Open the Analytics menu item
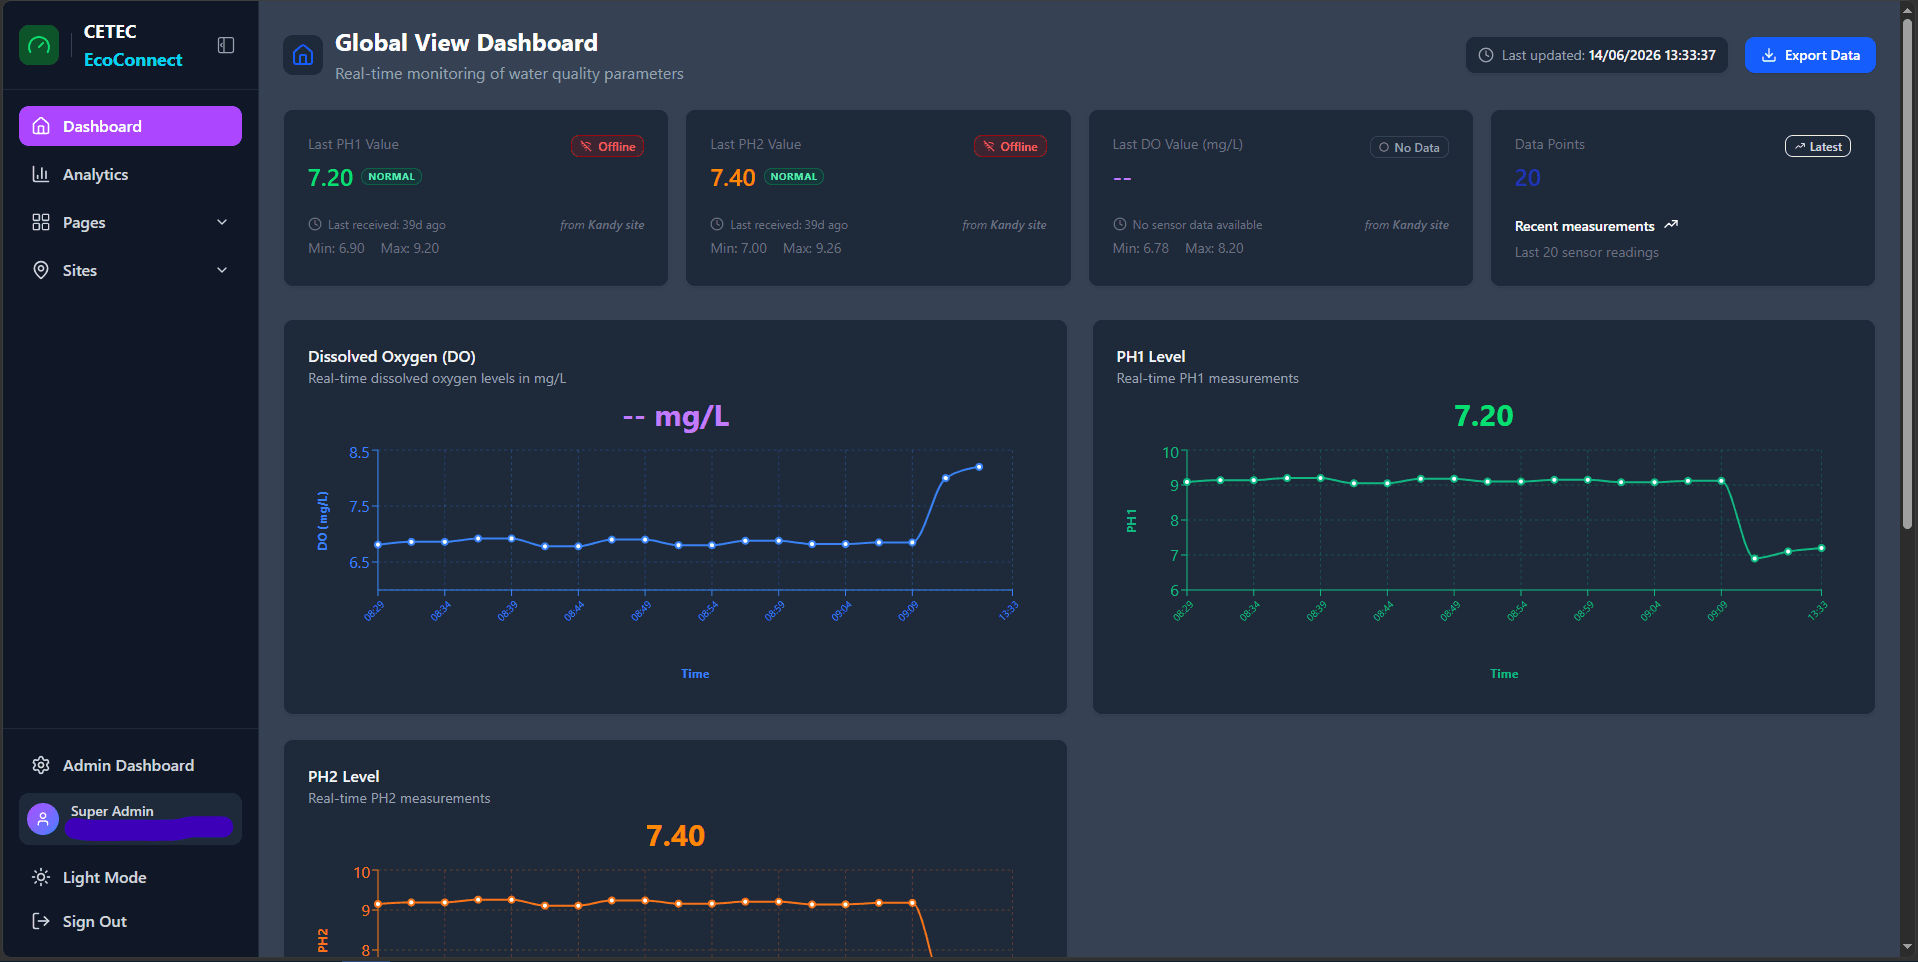 130,174
